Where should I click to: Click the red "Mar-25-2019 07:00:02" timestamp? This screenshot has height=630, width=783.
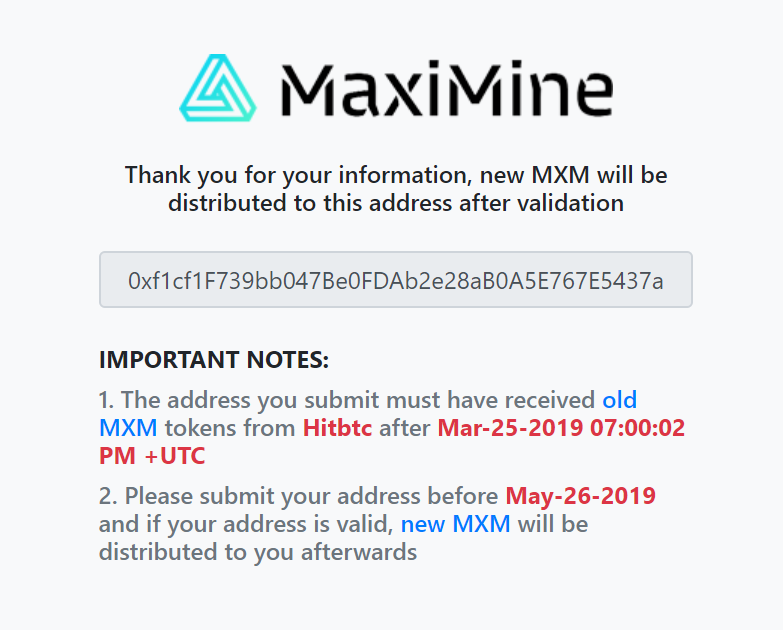pos(561,428)
